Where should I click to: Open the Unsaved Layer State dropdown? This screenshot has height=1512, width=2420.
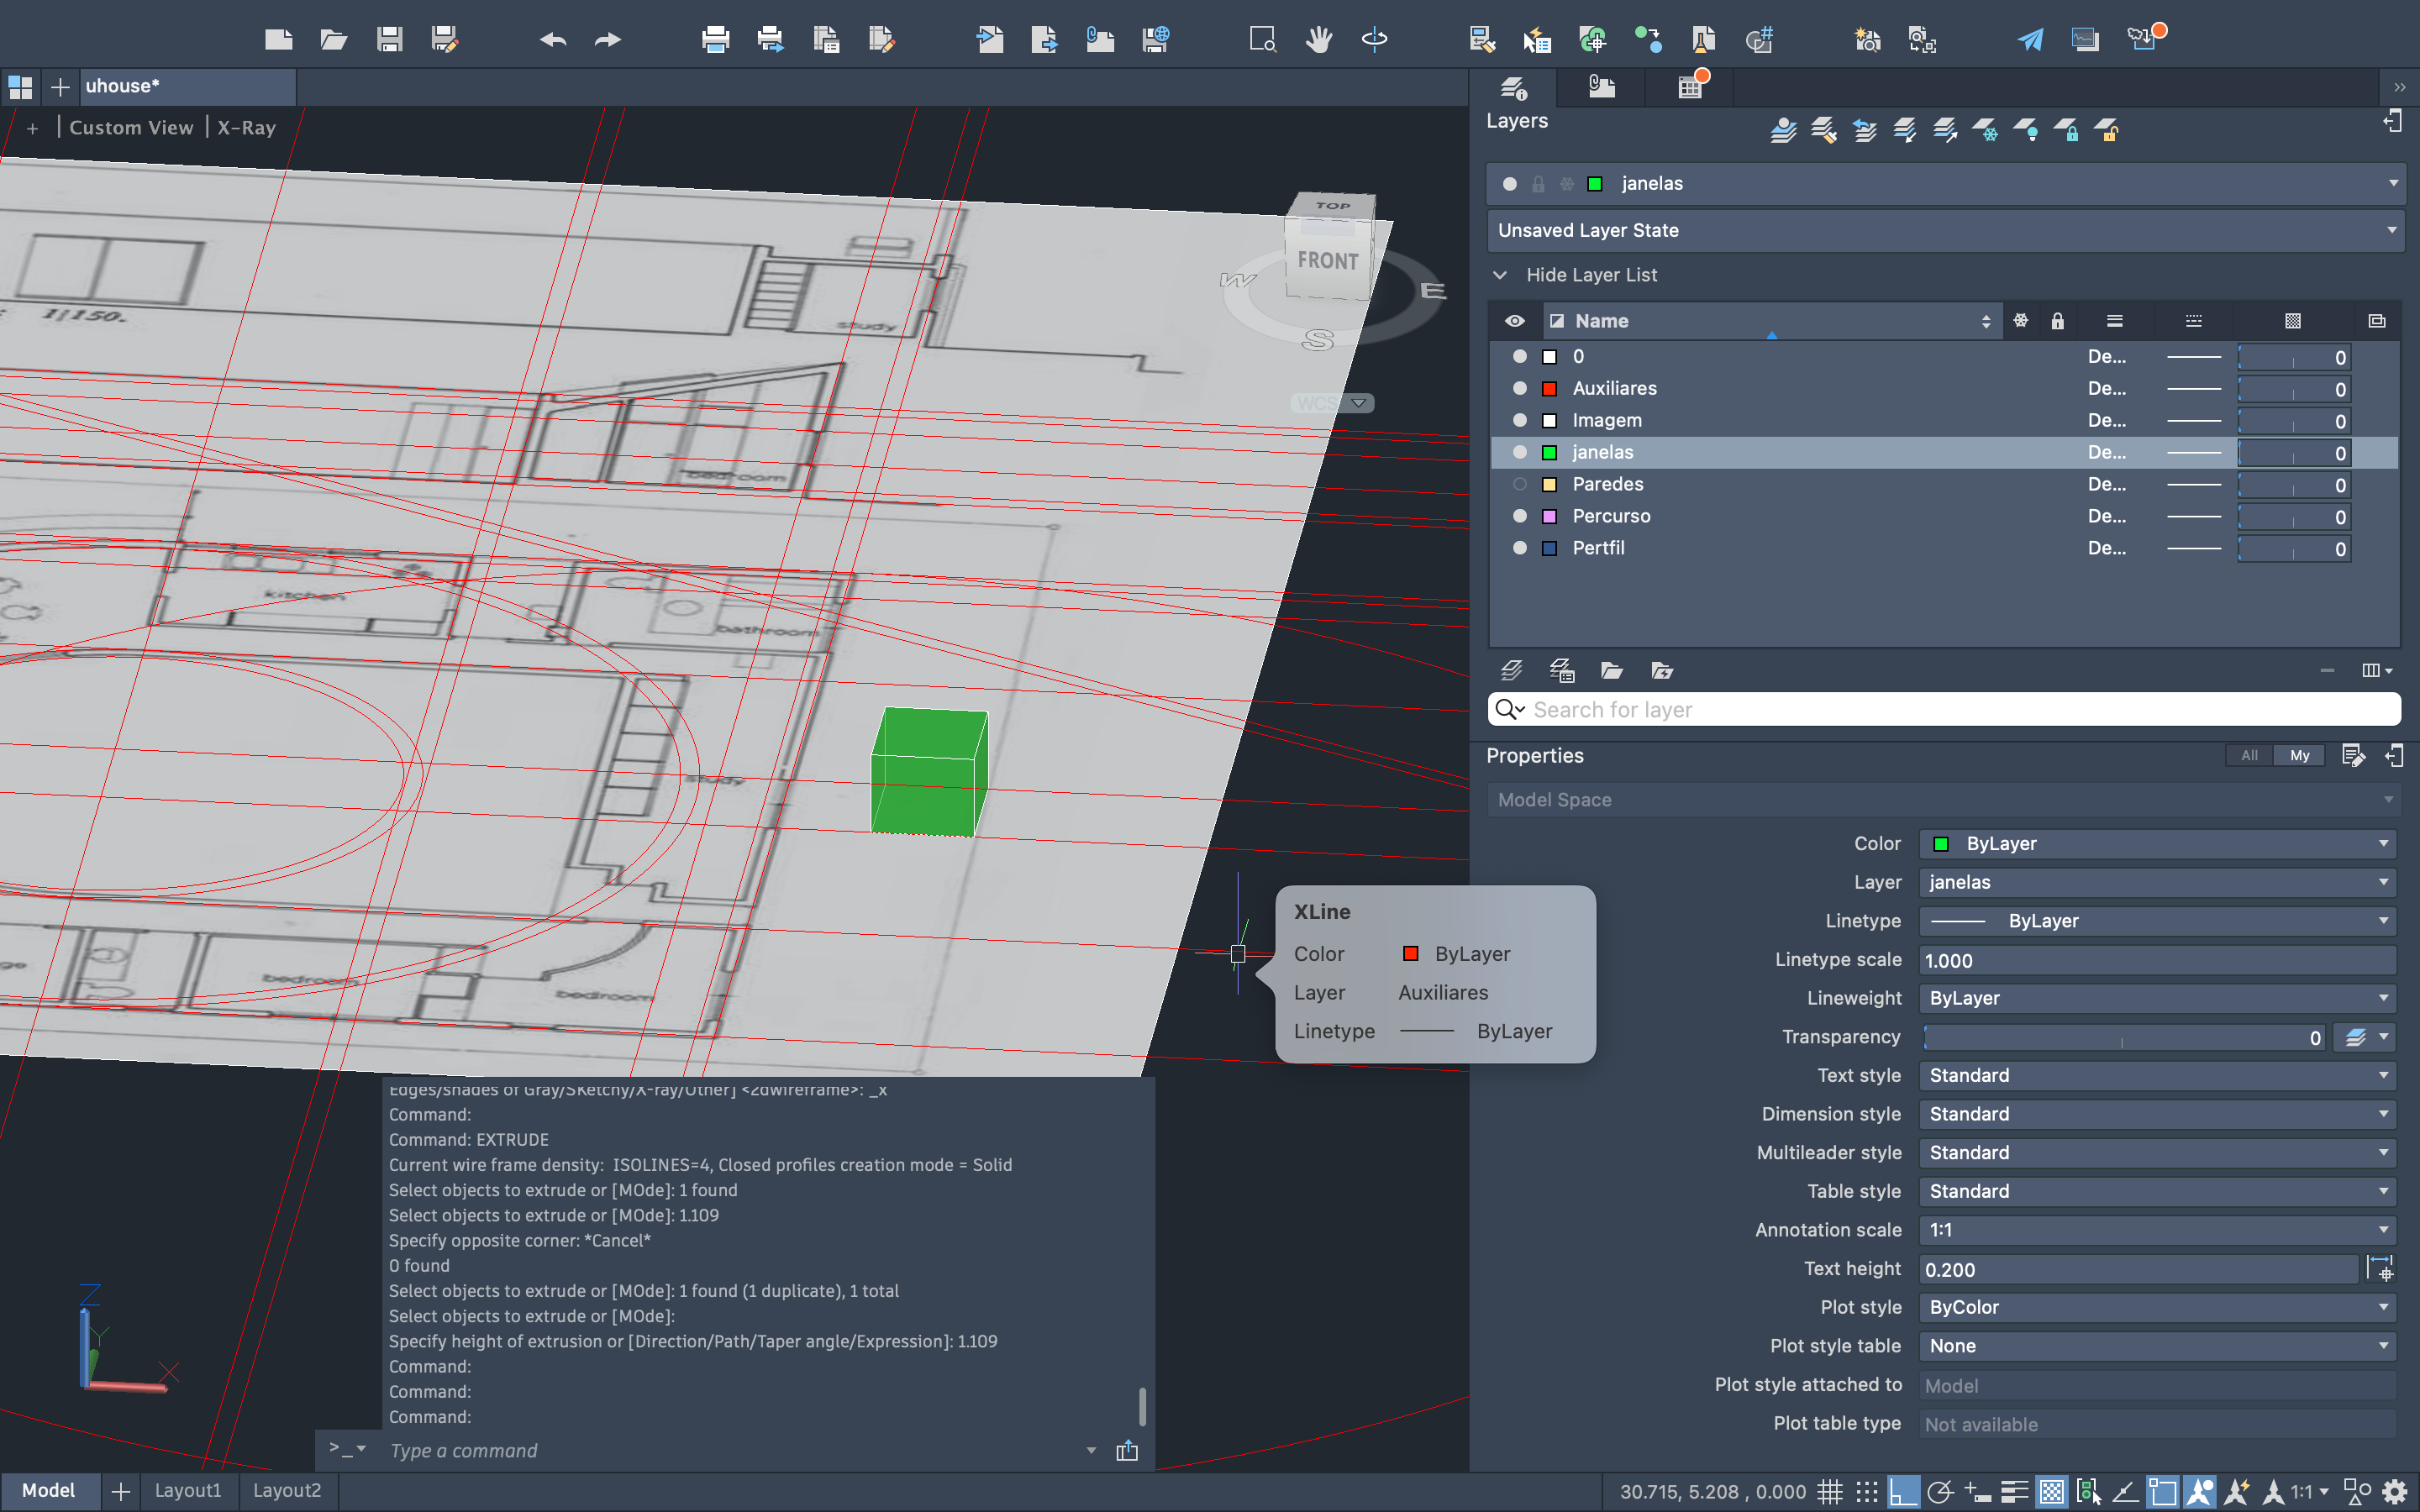click(x=1945, y=230)
